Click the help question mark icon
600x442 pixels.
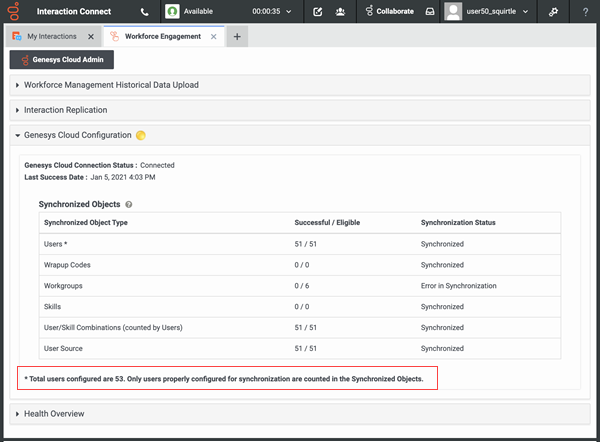tap(584, 12)
